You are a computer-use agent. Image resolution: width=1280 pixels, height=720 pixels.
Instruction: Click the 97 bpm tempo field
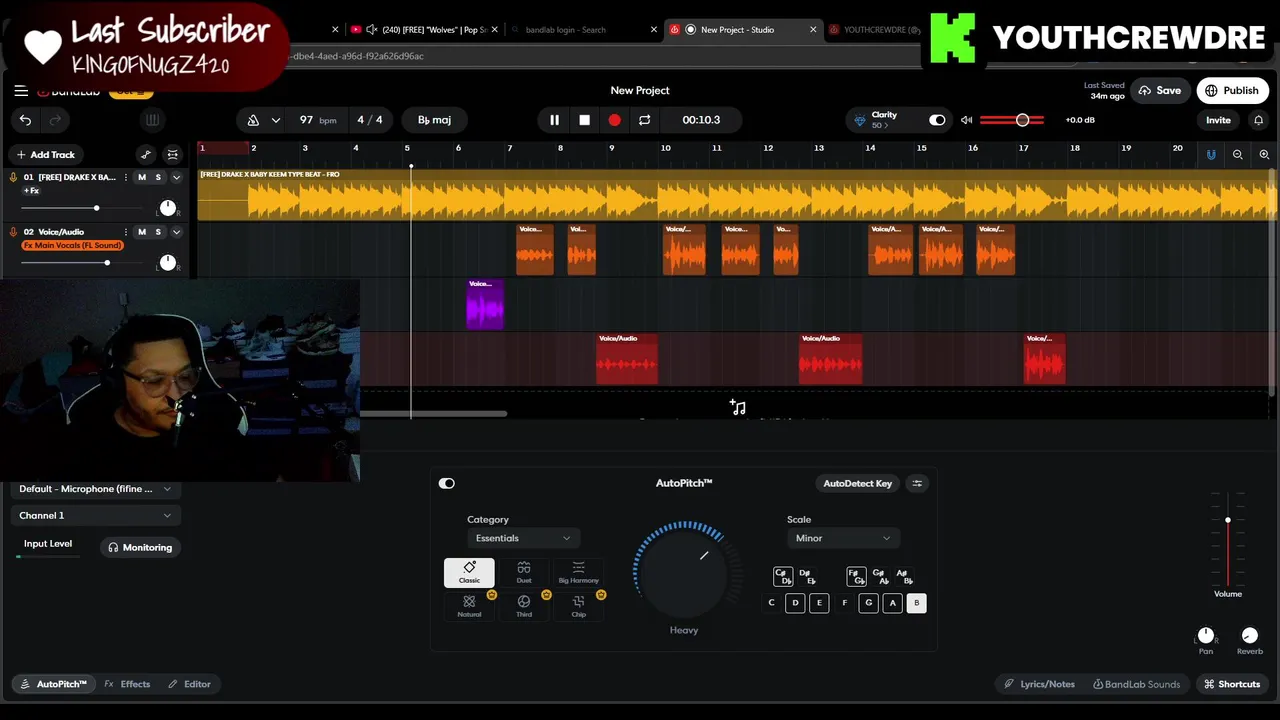[318, 120]
